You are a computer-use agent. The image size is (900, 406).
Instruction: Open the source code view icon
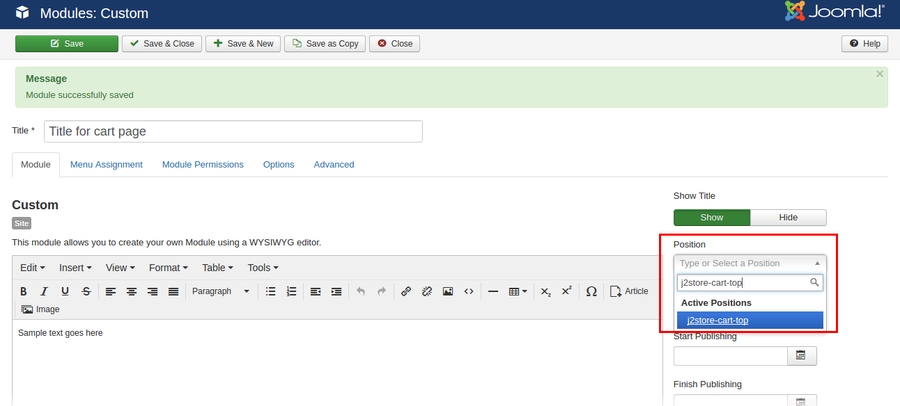(469, 291)
